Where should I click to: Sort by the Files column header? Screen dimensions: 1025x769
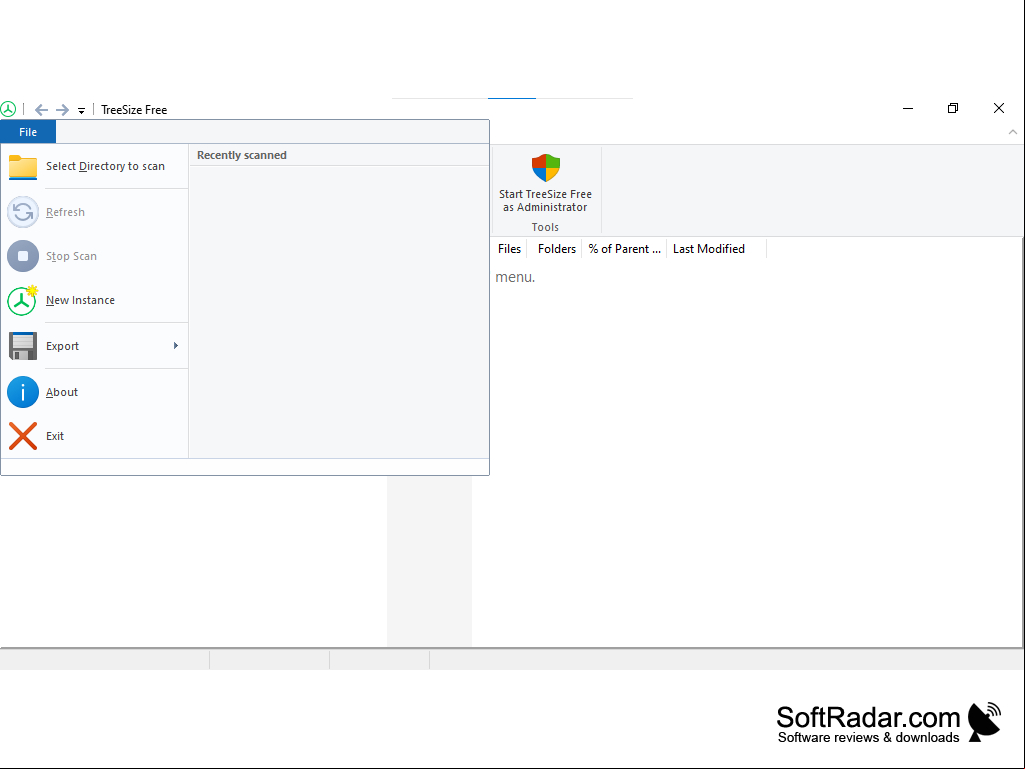click(509, 248)
